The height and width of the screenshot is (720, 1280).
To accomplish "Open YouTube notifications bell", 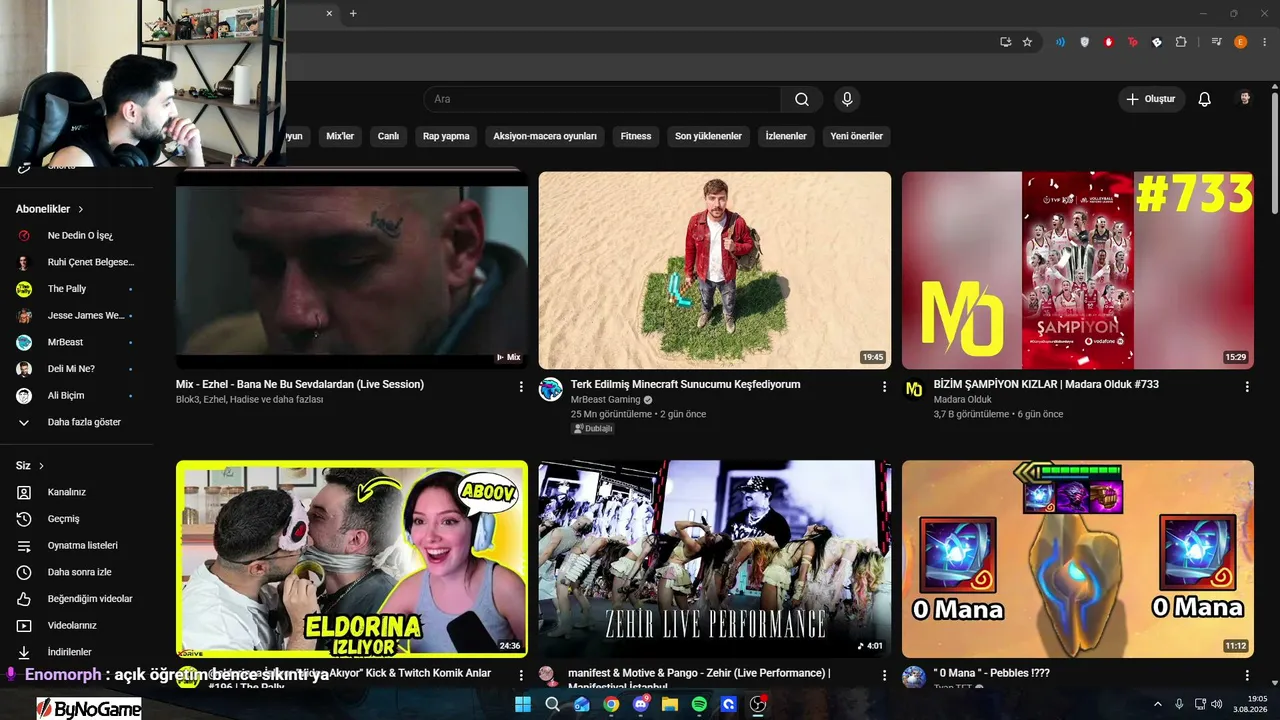I will pyautogui.click(x=1205, y=99).
